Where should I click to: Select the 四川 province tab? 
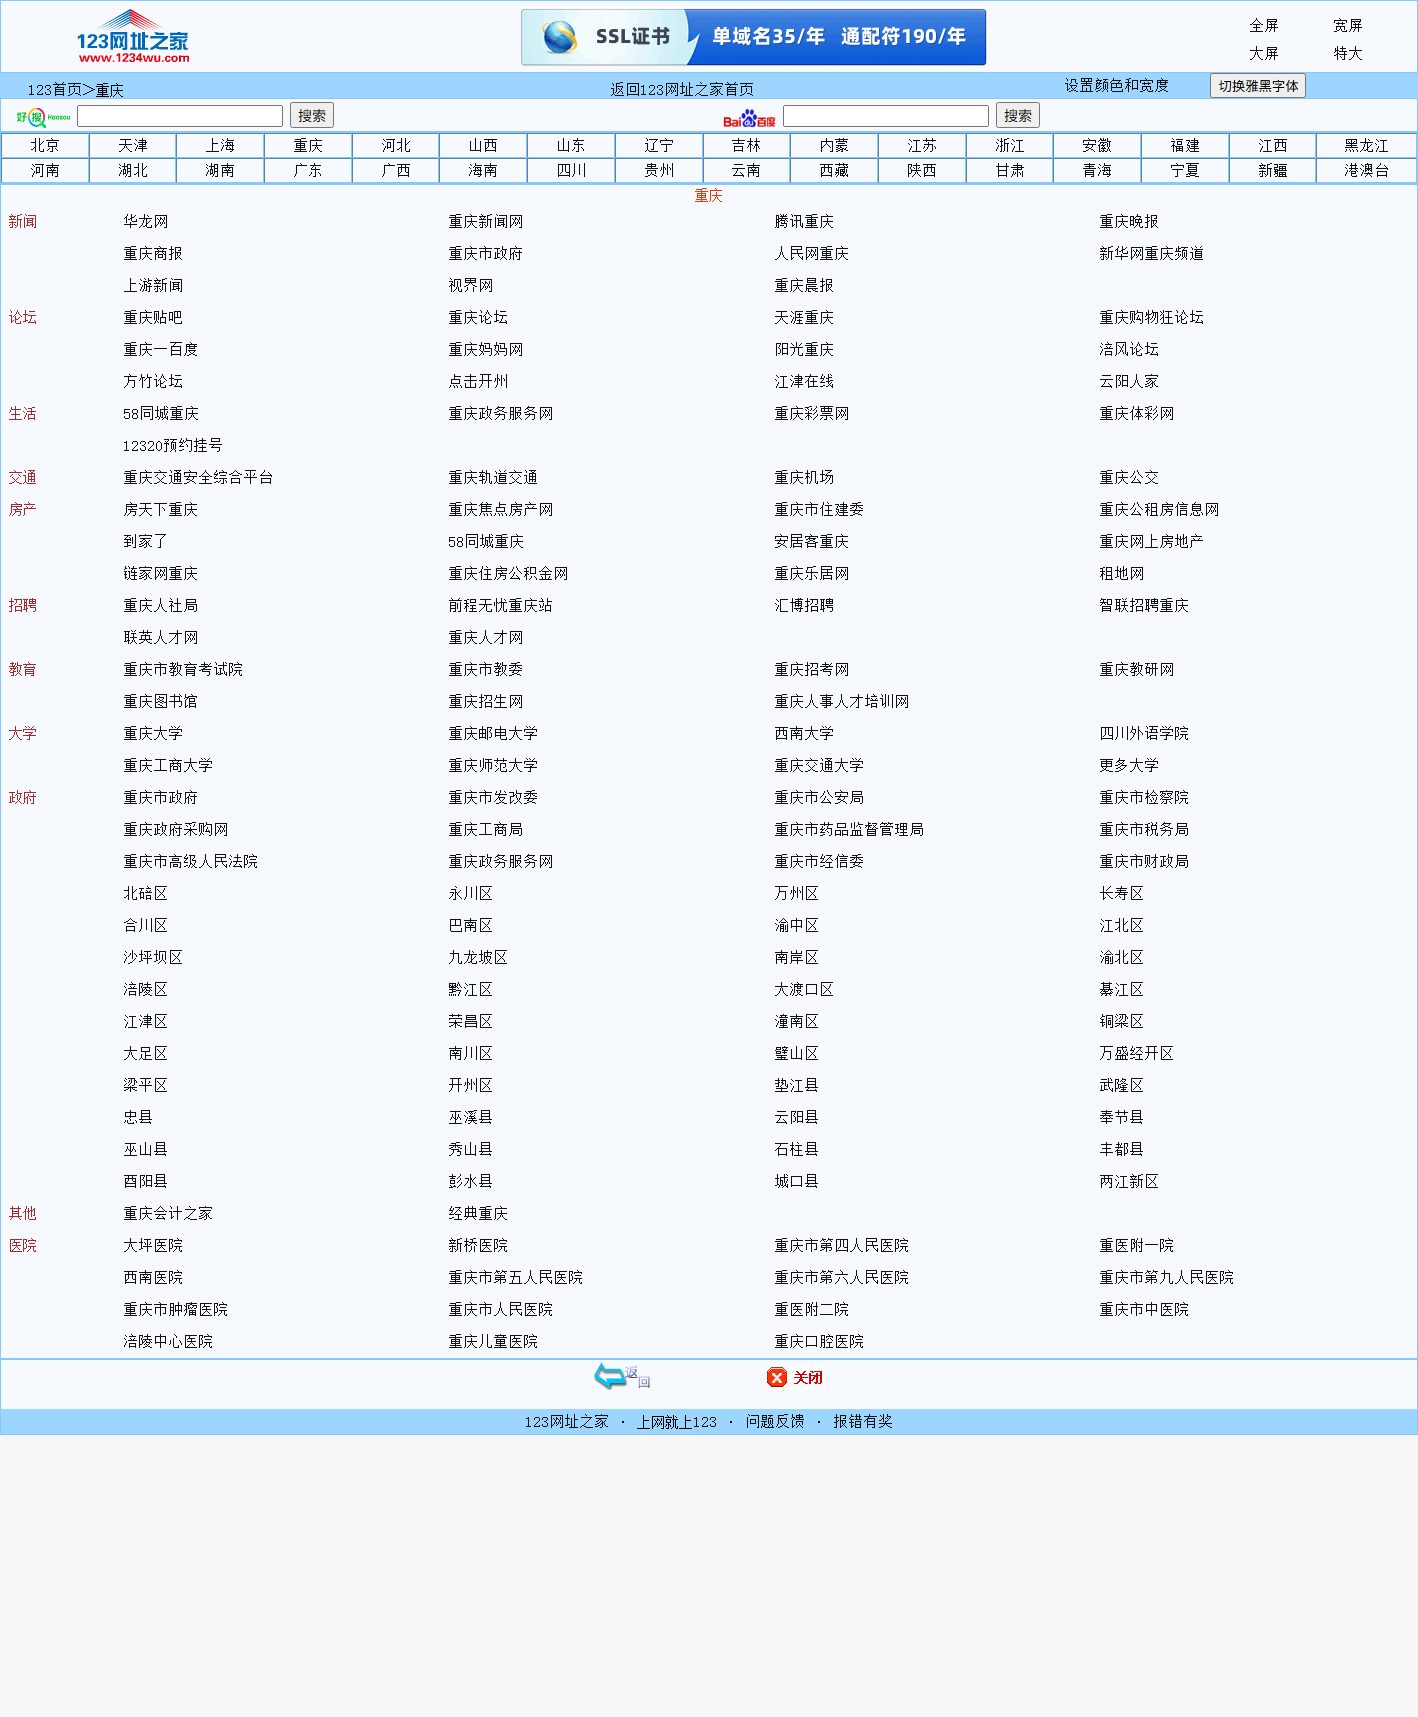pos(571,171)
